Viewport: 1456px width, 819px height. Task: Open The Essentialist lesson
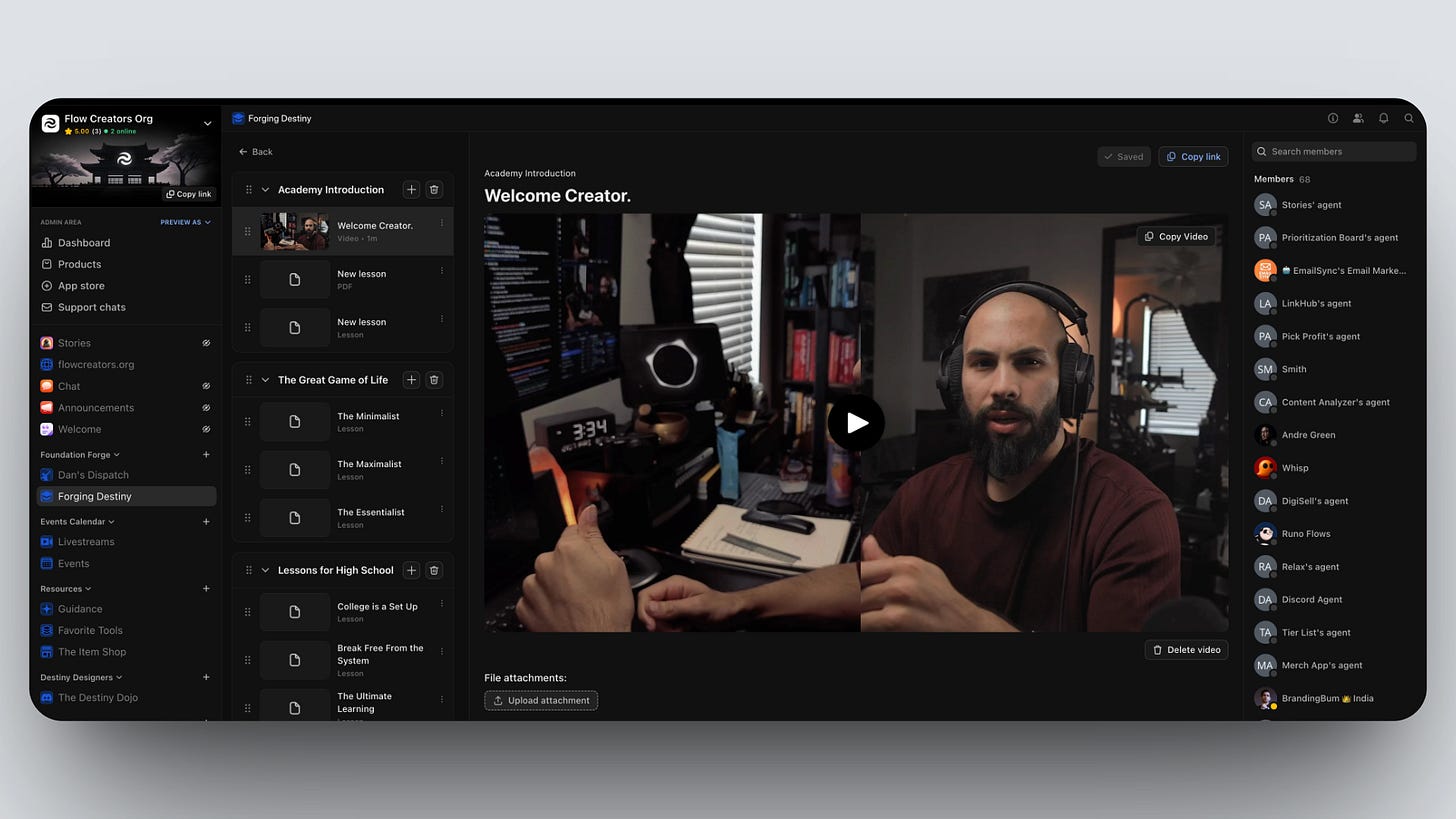(343, 518)
